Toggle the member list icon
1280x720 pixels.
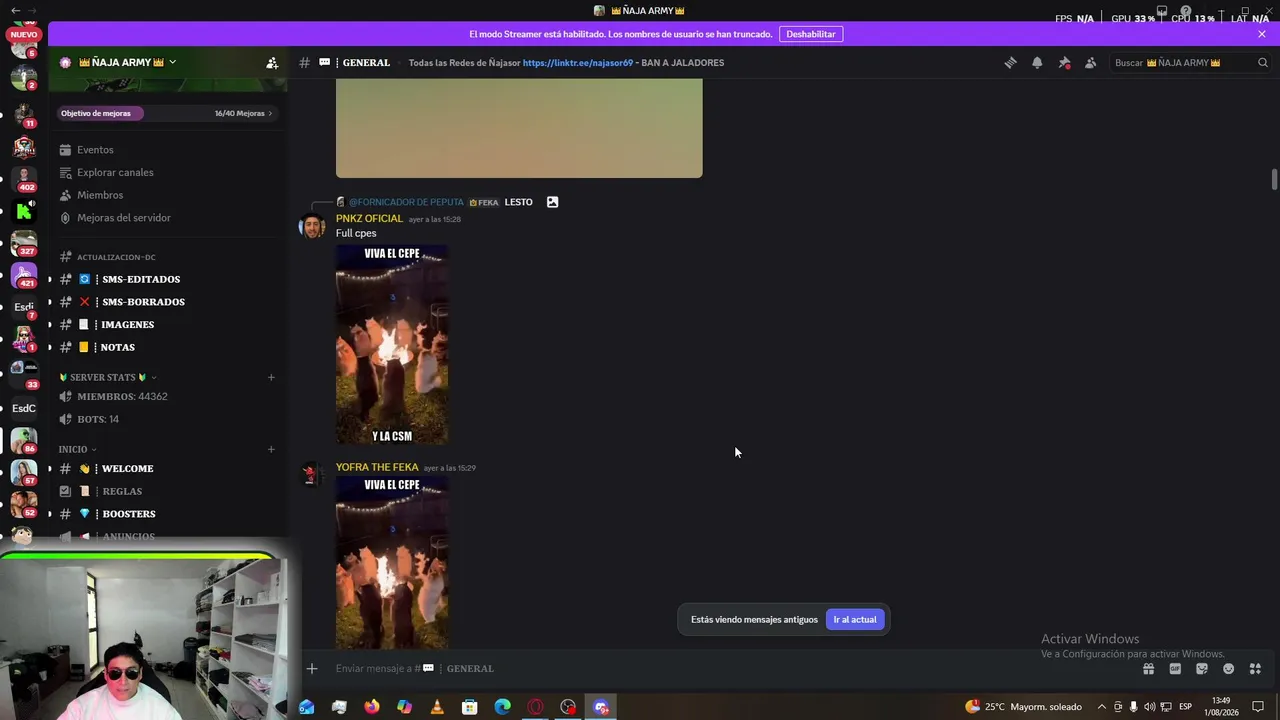(x=1090, y=62)
